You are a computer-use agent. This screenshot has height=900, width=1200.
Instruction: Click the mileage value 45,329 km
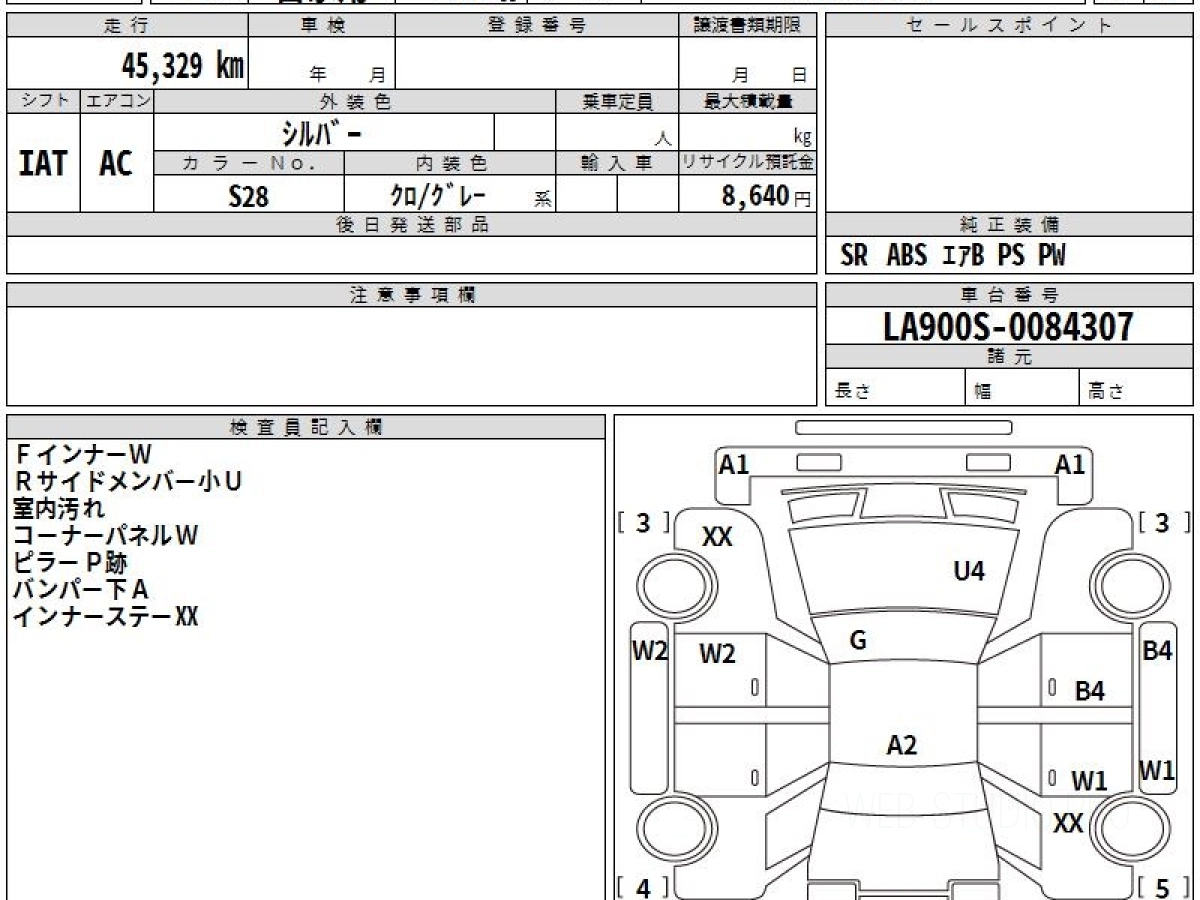click(182, 67)
